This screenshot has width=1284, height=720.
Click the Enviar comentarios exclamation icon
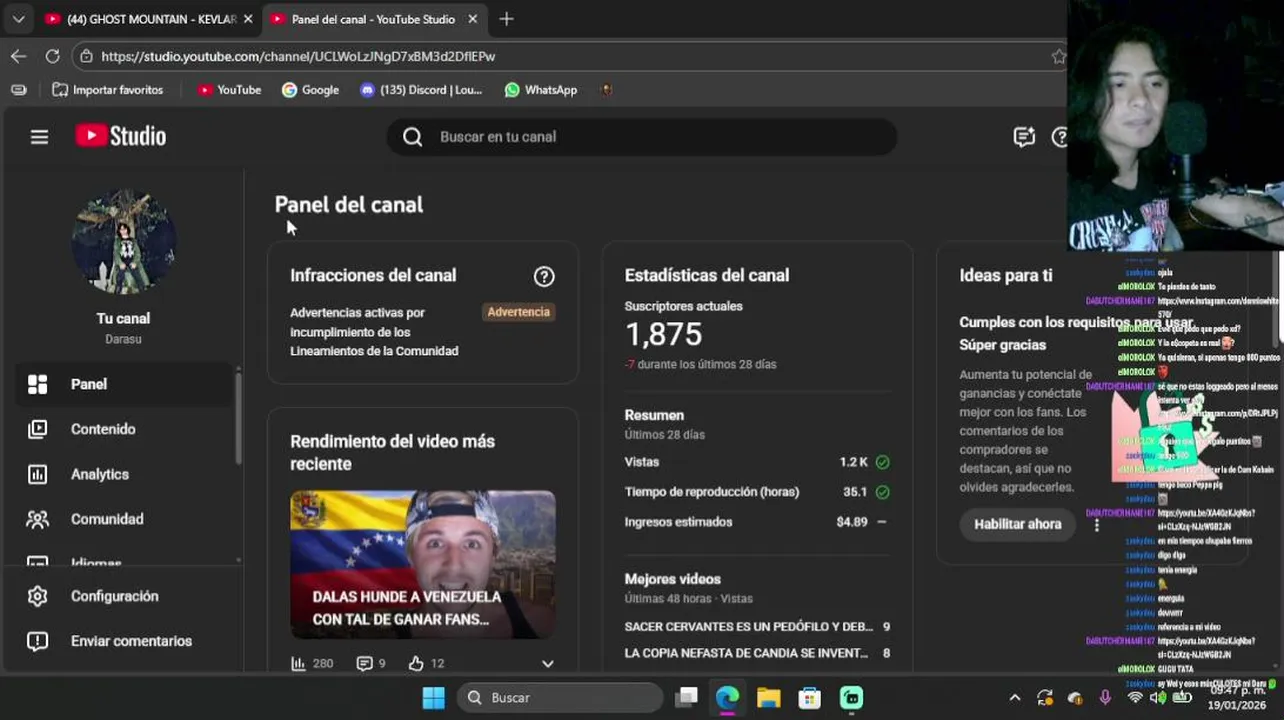pos(37,641)
